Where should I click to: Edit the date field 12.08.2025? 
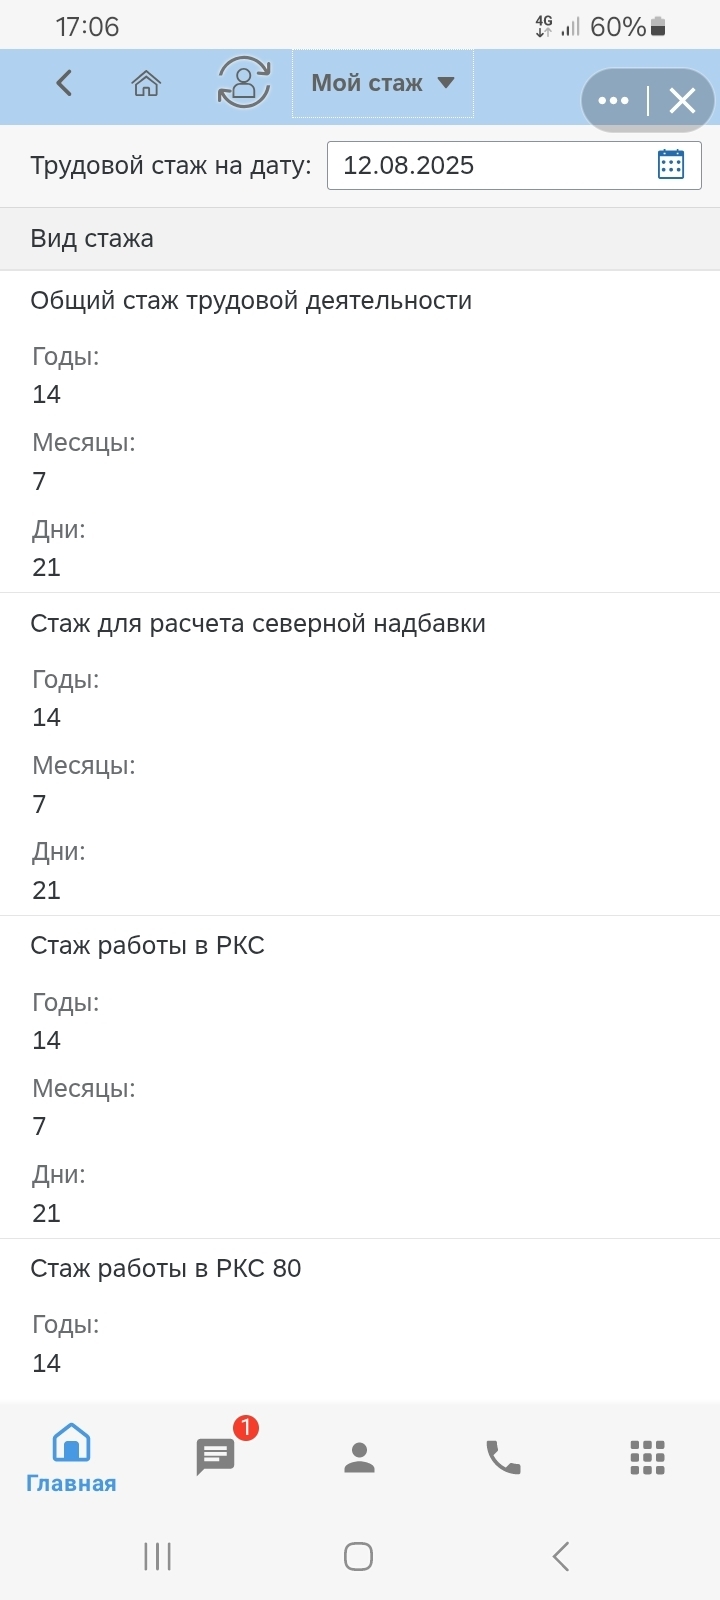[x=514, y=165]
